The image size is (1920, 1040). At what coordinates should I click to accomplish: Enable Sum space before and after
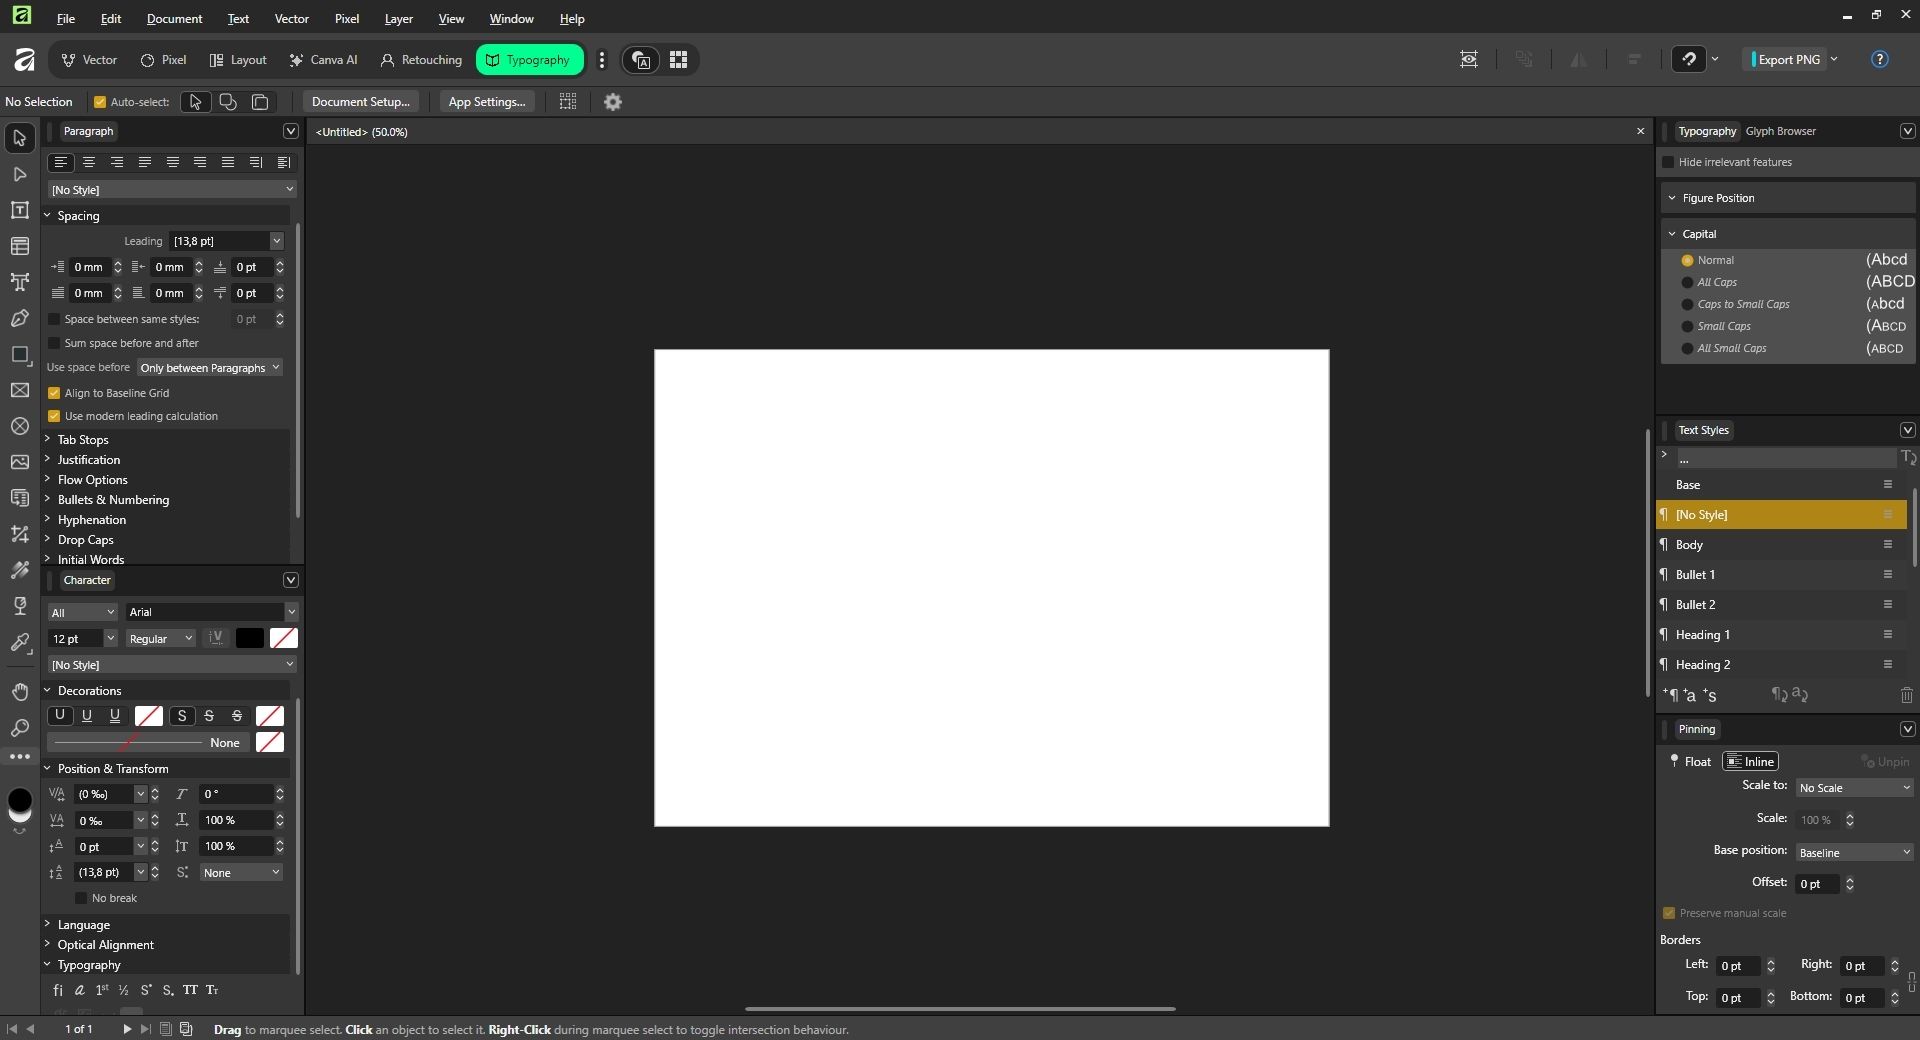(x=55, y=343)
